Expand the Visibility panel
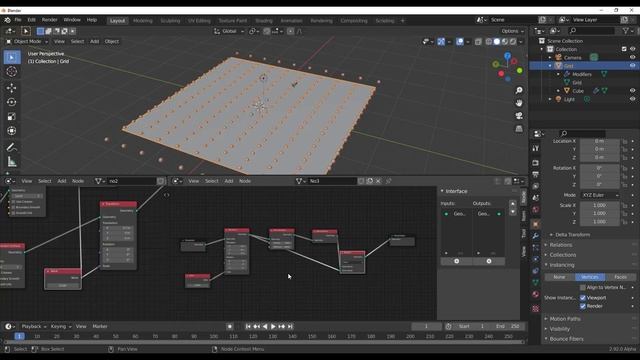640x360 pixels. (559, 329)
